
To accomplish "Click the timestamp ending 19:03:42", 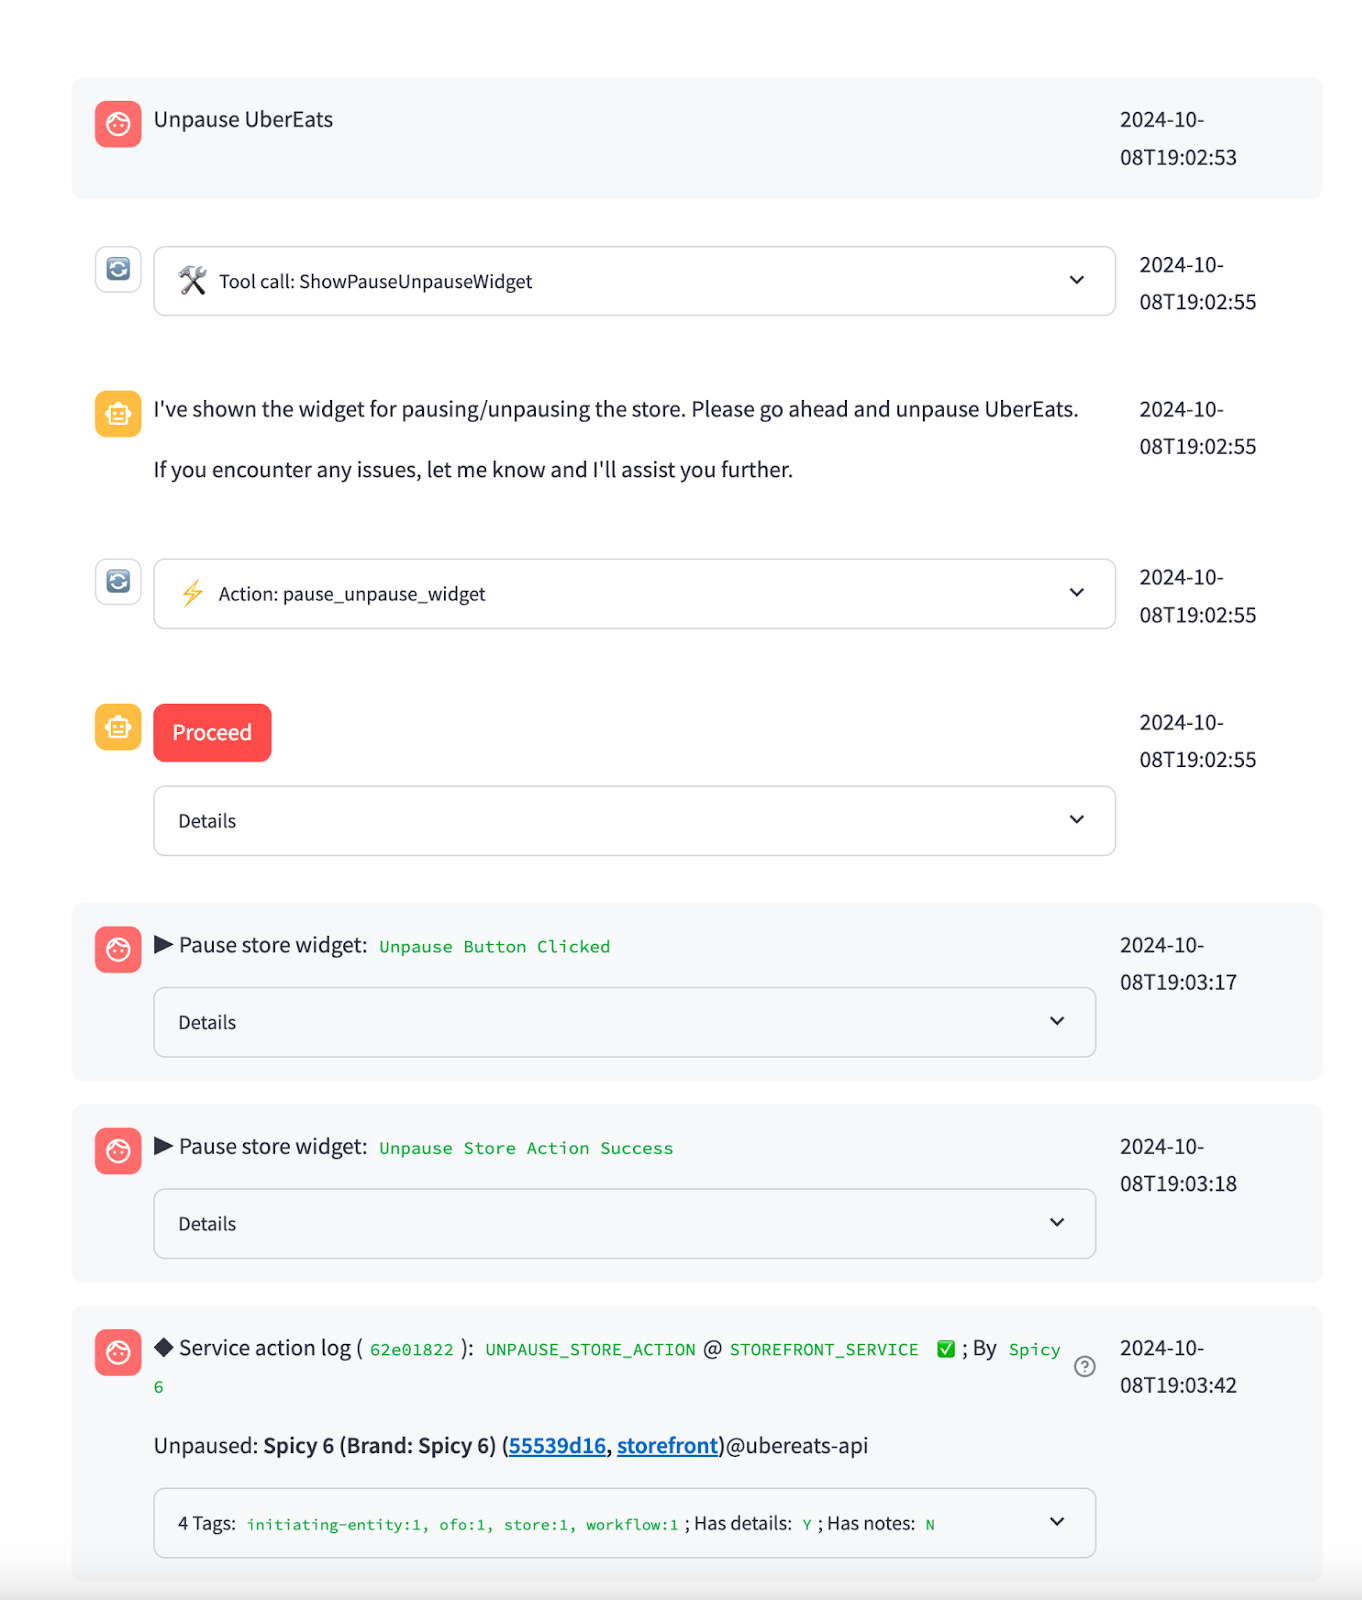I will point(1178,1367).
